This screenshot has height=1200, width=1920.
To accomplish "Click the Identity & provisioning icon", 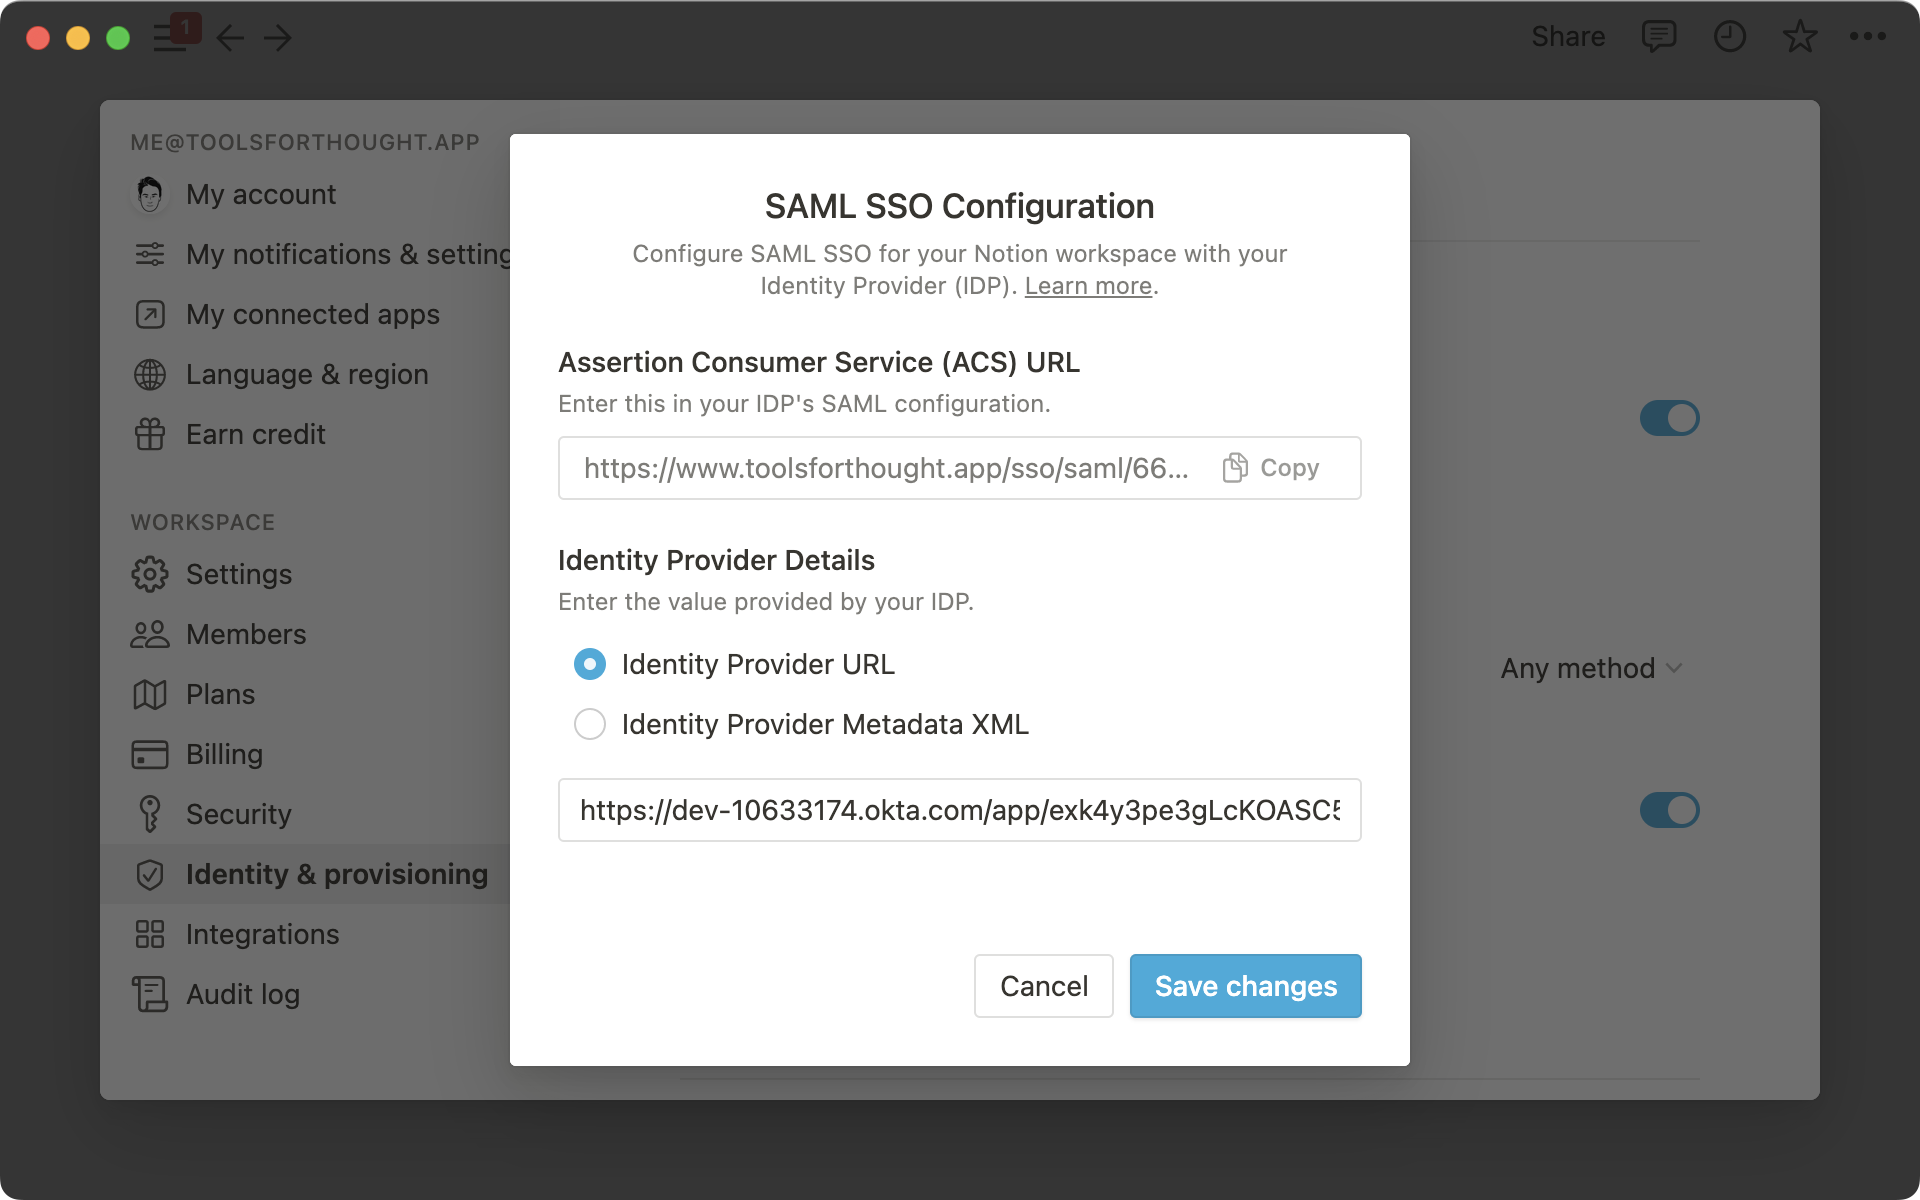I will pyautogui.click(x=152, y=874).
